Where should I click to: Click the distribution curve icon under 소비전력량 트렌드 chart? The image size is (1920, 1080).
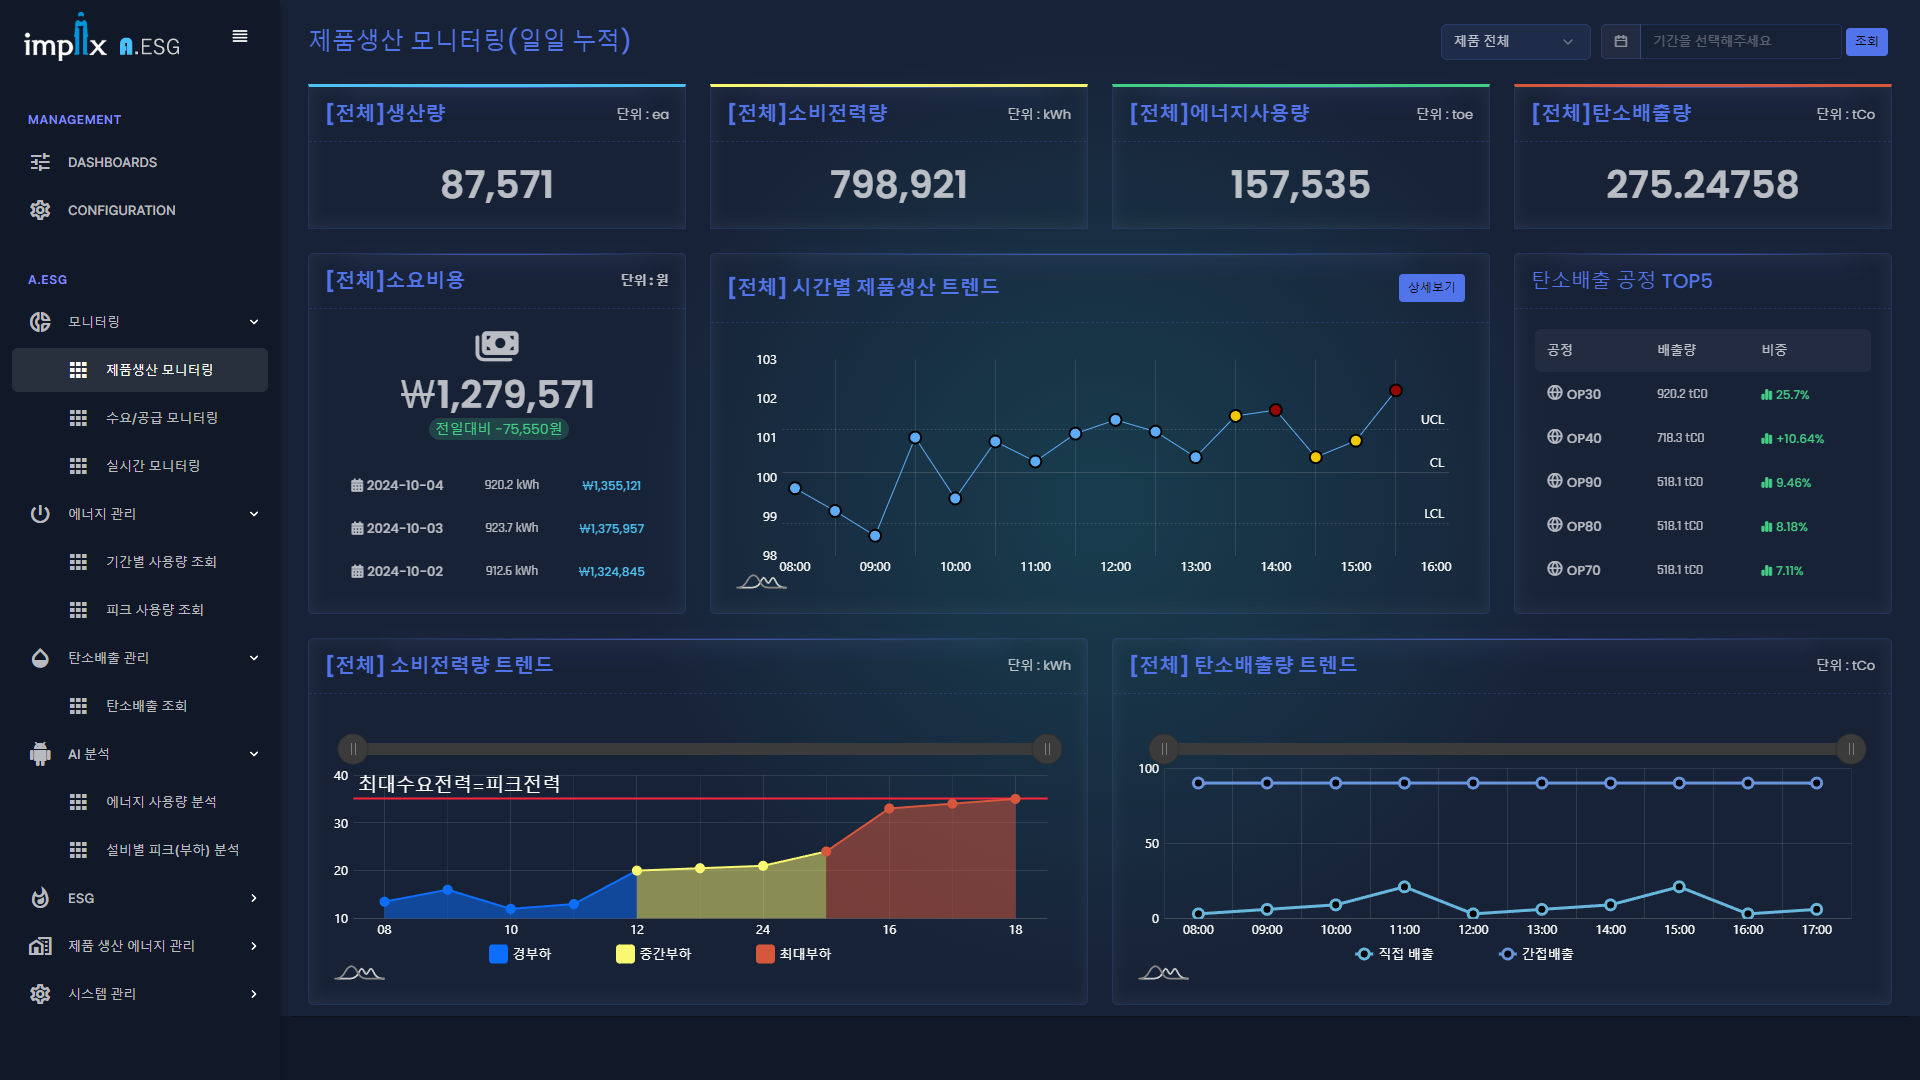pyautogui.click(x=359, y=973)
